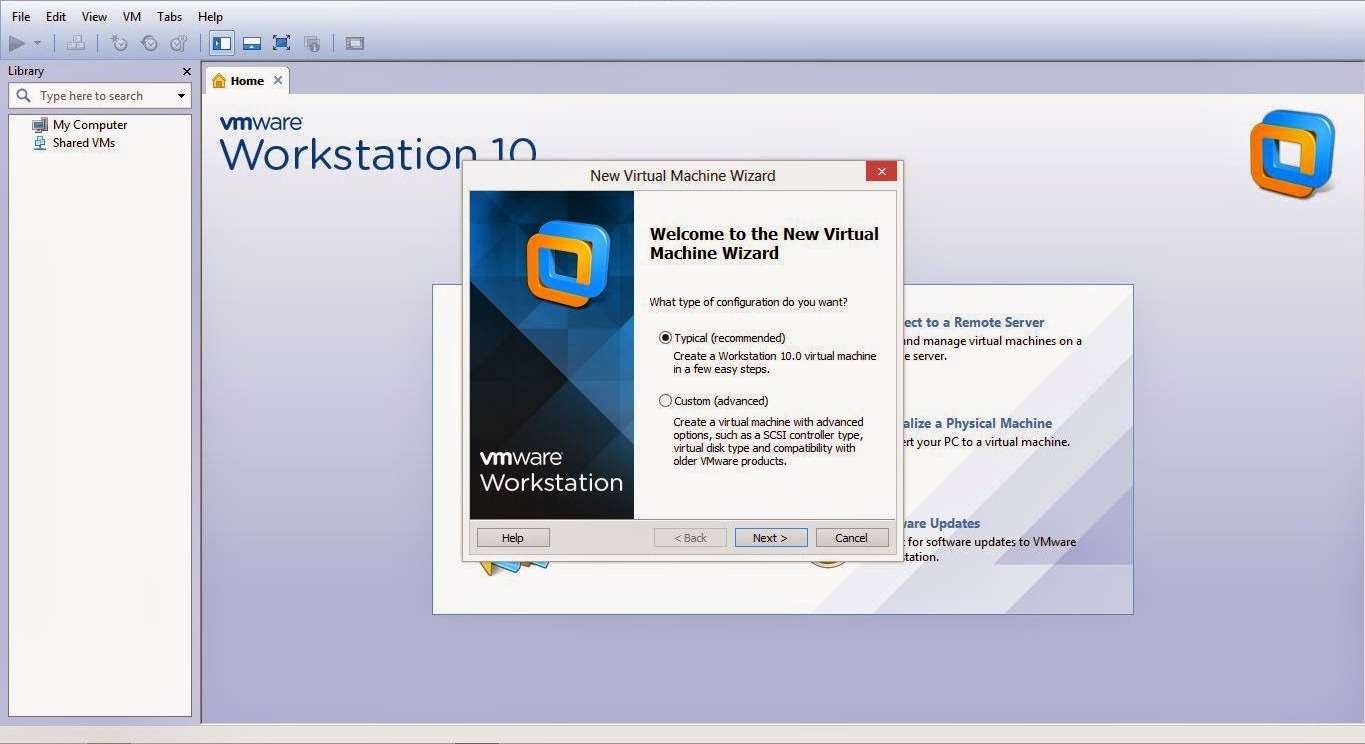Viewport: 1365px width, 744px height.
Task: Open the Snapshot Manager toolbar icon
Action: coord(179,43)
